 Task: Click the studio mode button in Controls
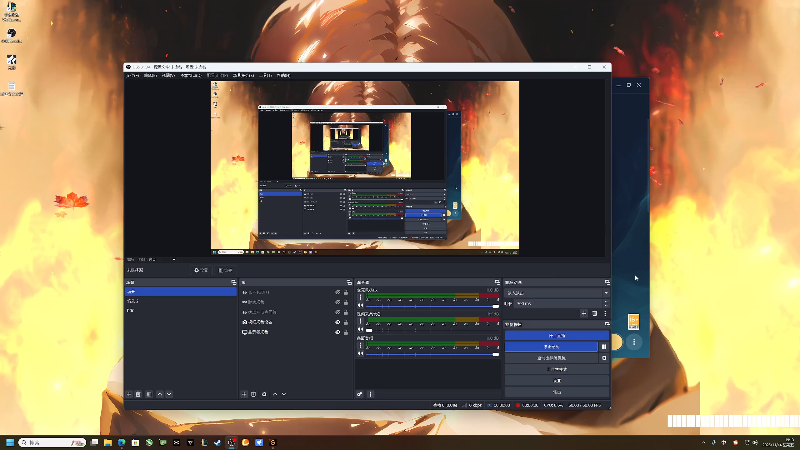[557, 369]
